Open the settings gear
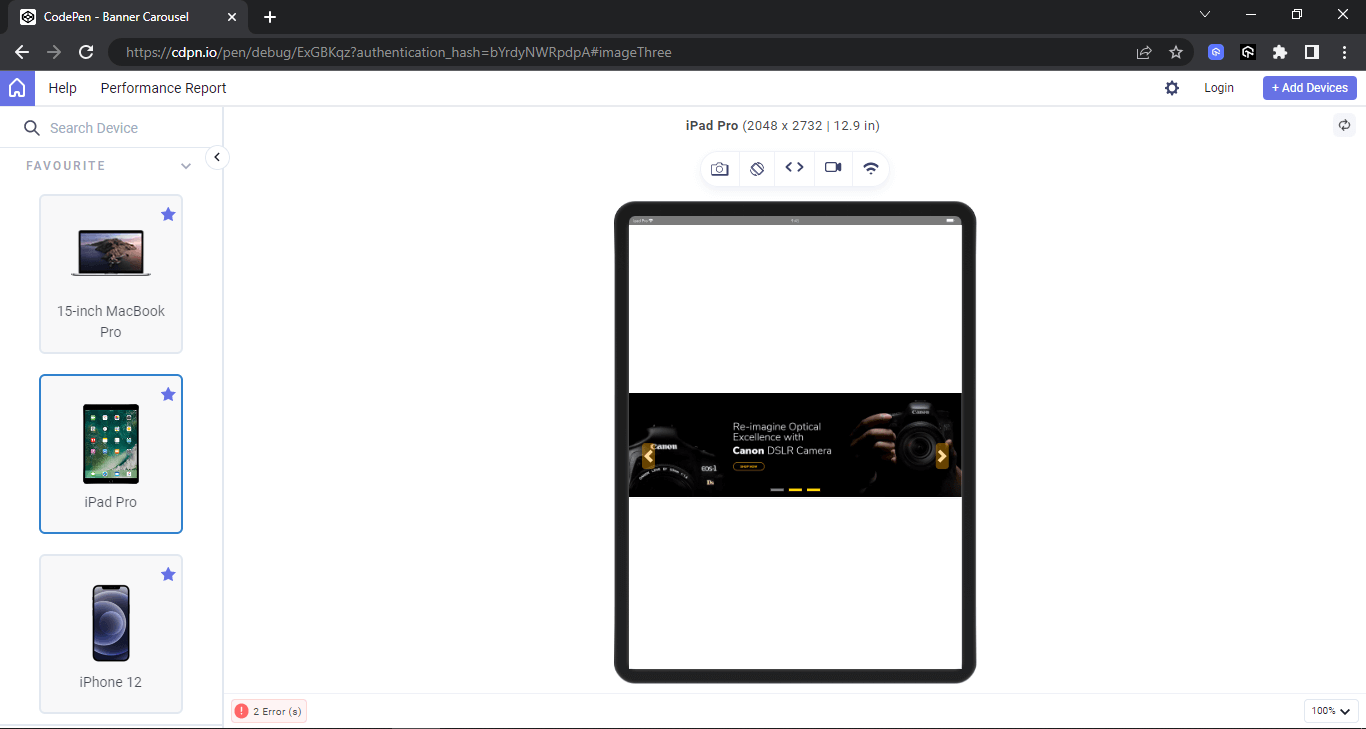 [1171, 88]
